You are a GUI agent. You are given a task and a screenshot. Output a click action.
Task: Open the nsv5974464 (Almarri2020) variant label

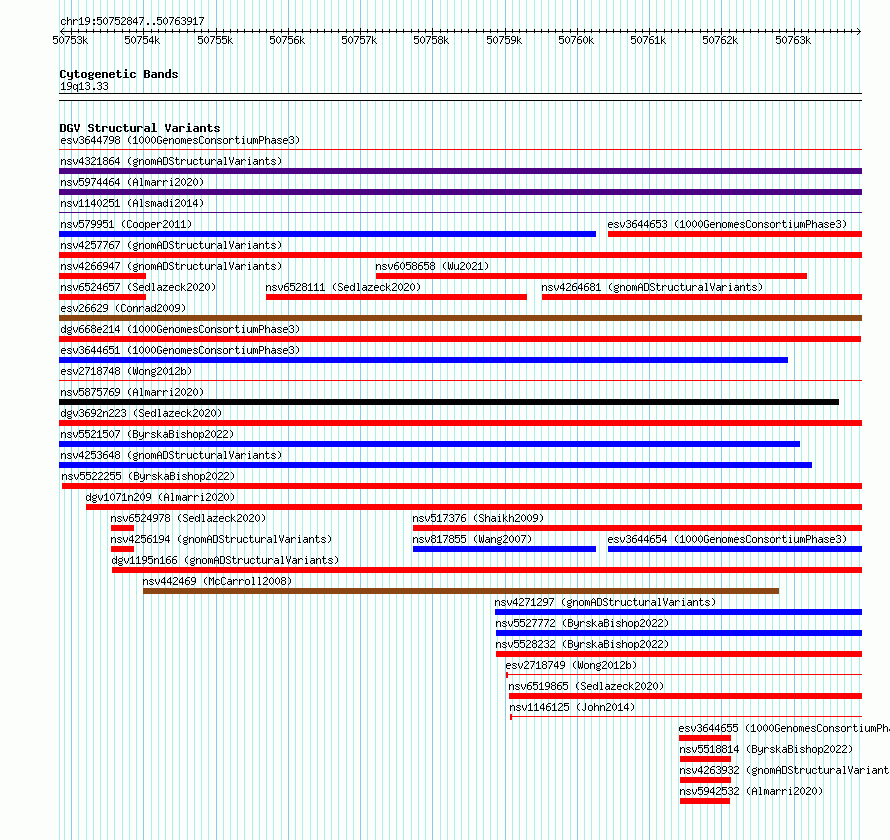[132, 182]
